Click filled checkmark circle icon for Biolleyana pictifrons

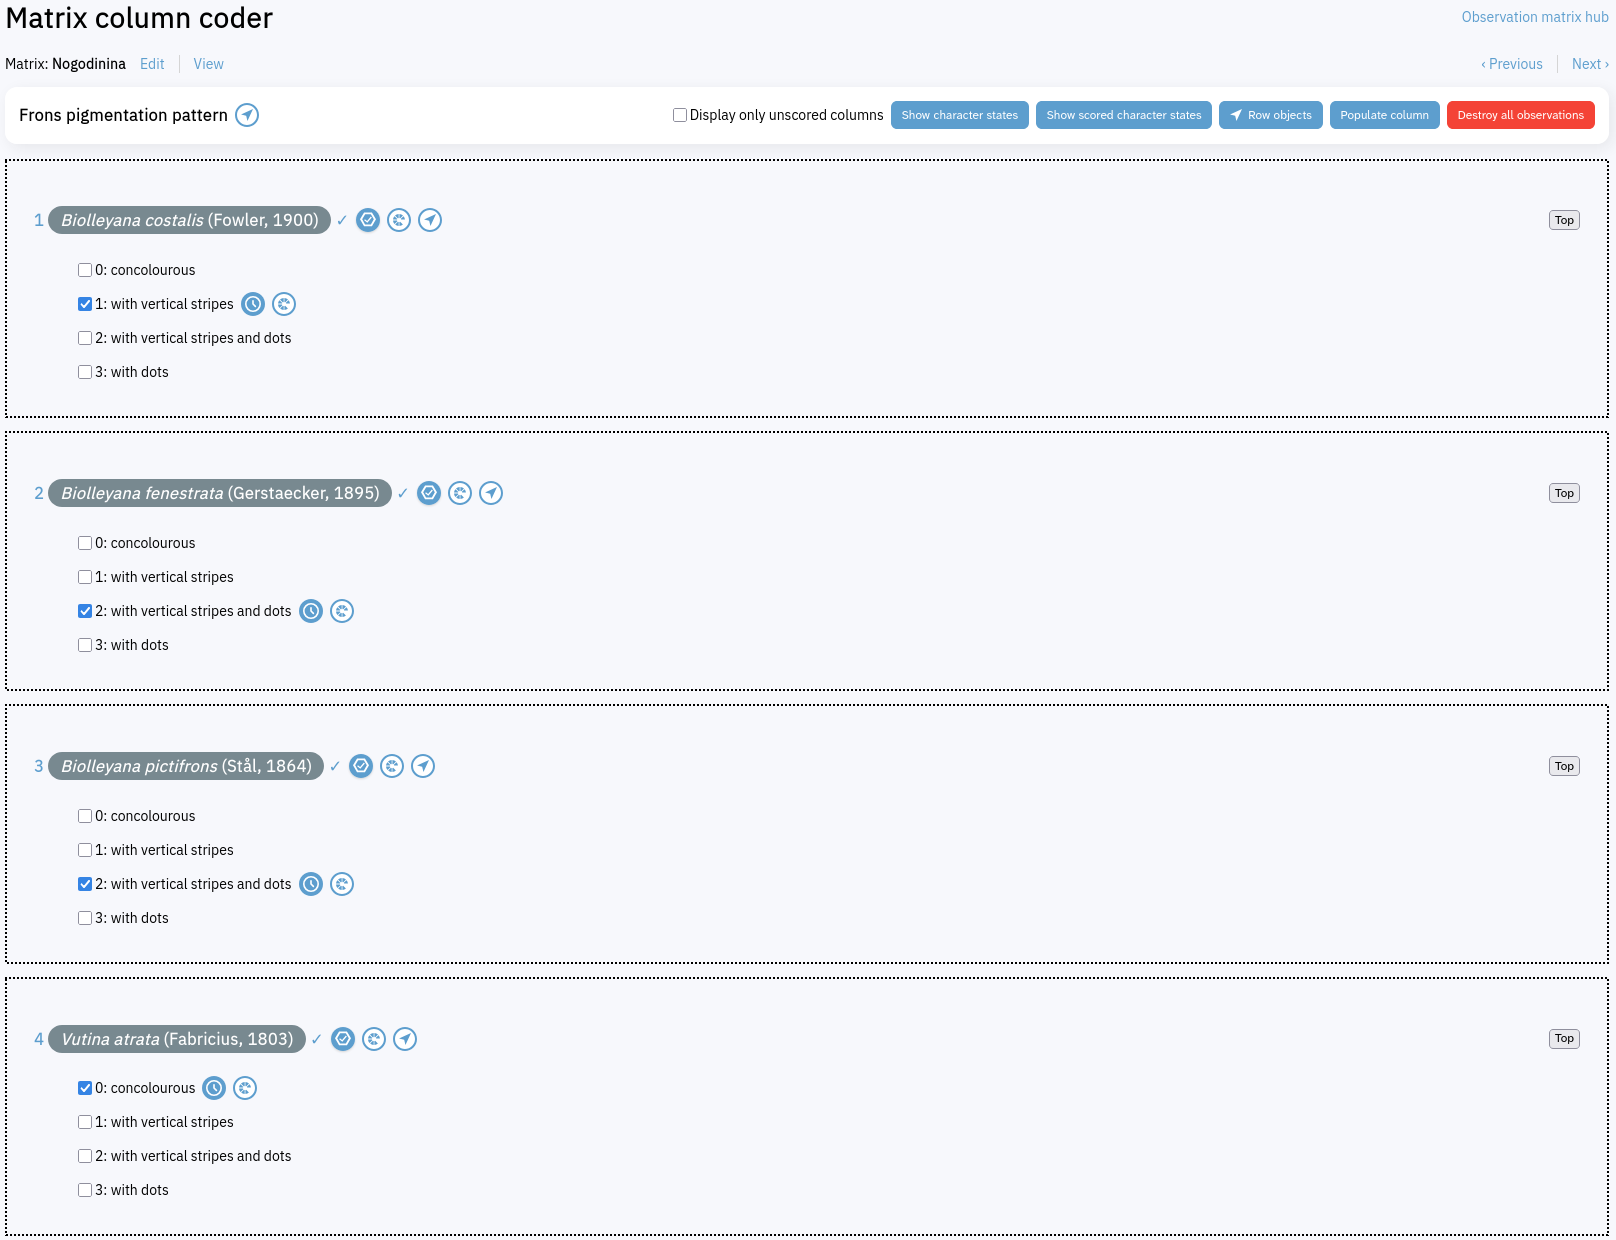pyautogui.click(x=361, y=766)
